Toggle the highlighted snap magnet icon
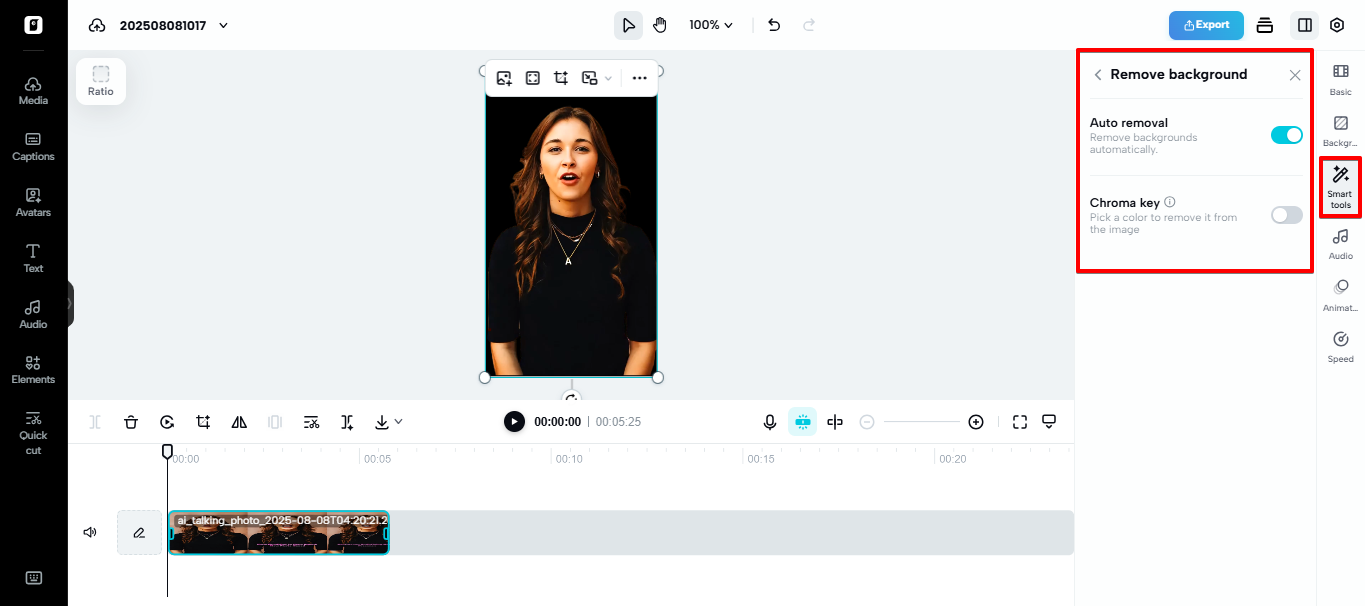Image resolution: width=1366 pixels, height=606 pixels. click(x=802, y=422)
